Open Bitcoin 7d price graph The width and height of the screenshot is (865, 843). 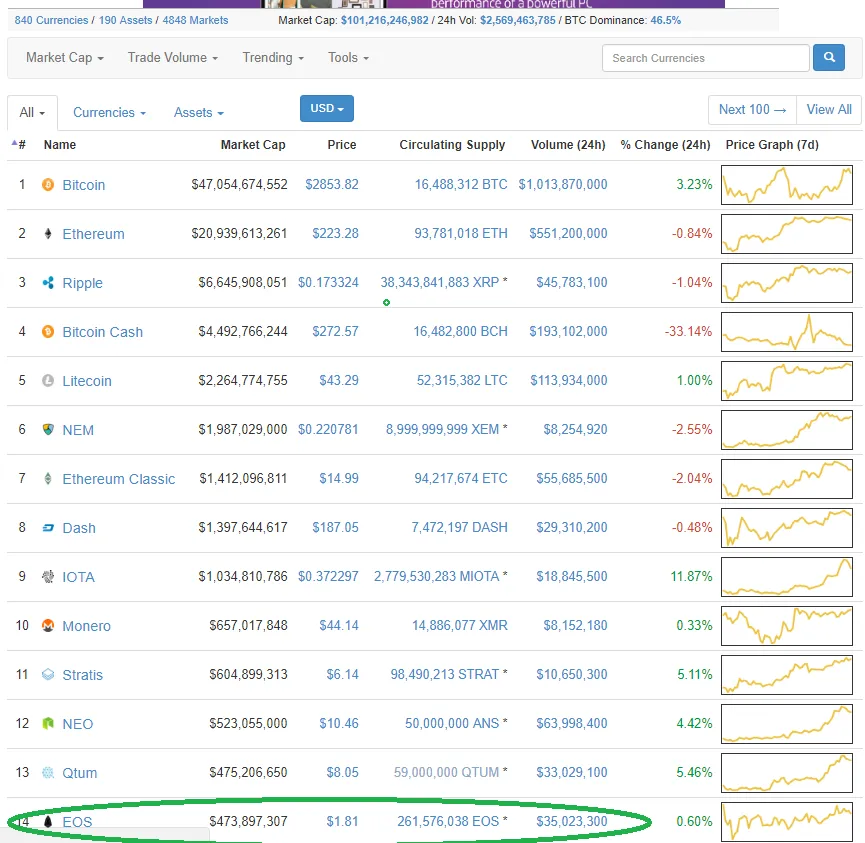(787, 185)
